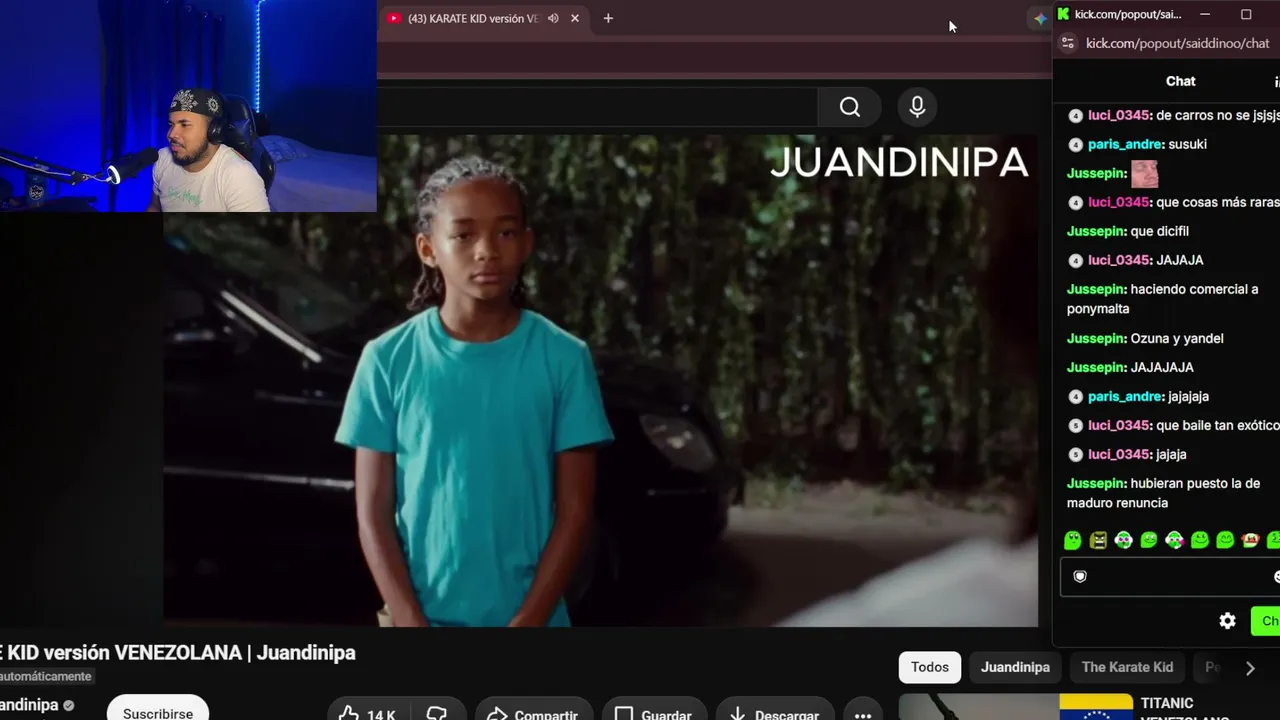The width and height of the screenshot is (1280, 720).
Task: Click the webcam overlay of the streamer
Action: tap(188, 106)
